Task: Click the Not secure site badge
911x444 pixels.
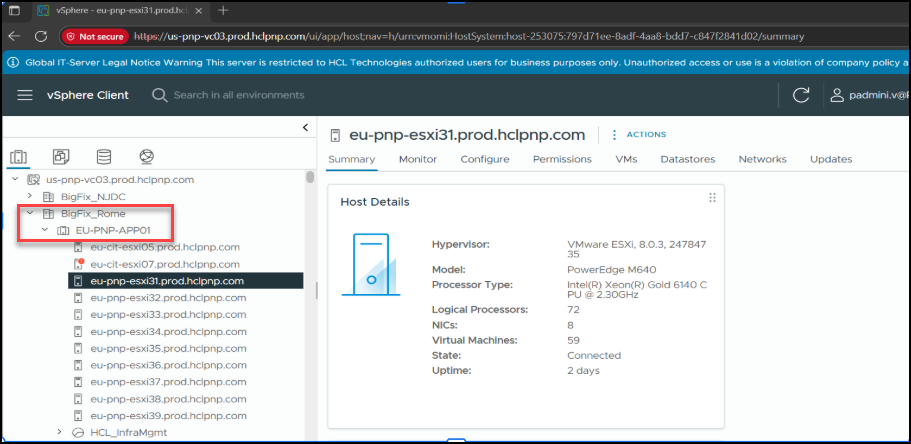Action: 95,37
